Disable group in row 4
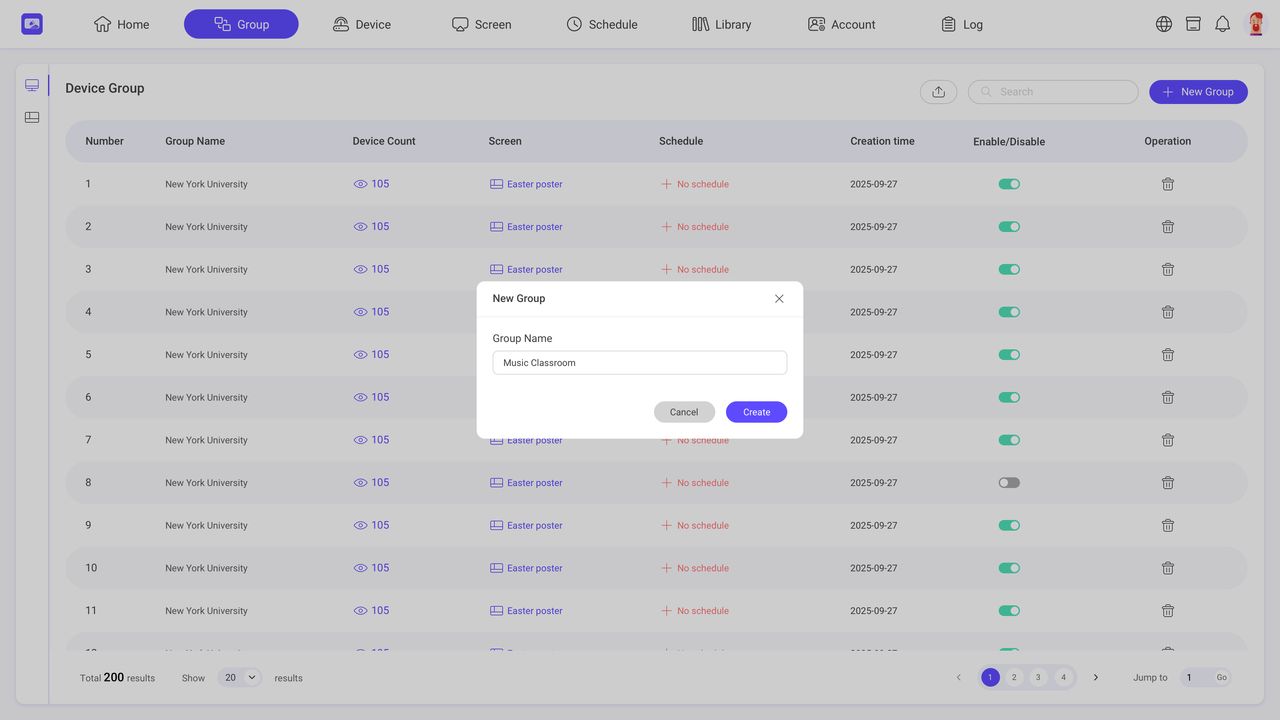The image size is (1280, 720). [1009, 312]
